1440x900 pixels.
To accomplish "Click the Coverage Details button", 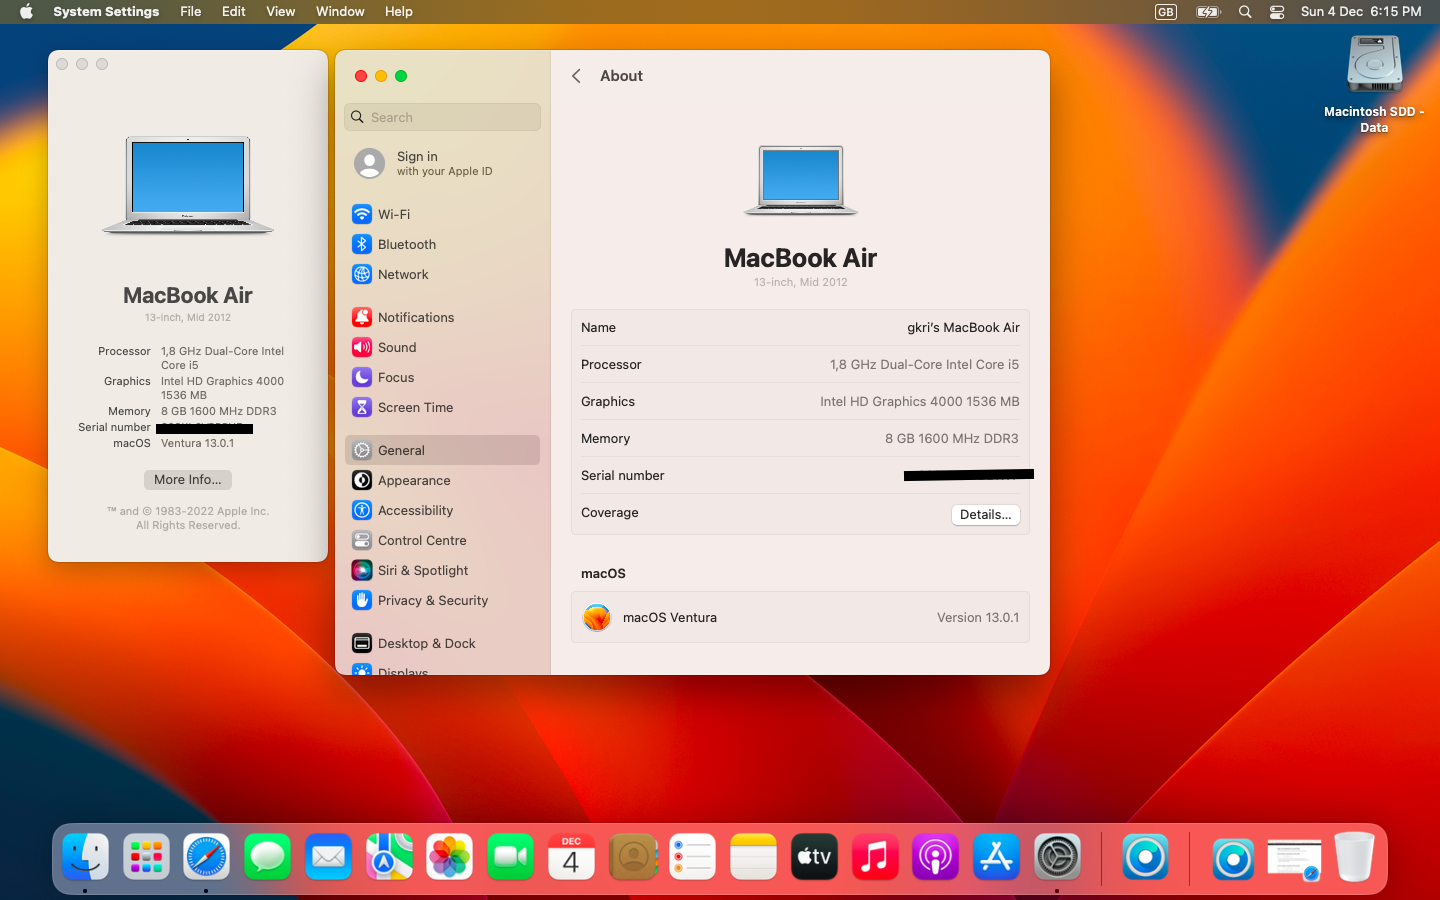I will click(x=985, y=514).
